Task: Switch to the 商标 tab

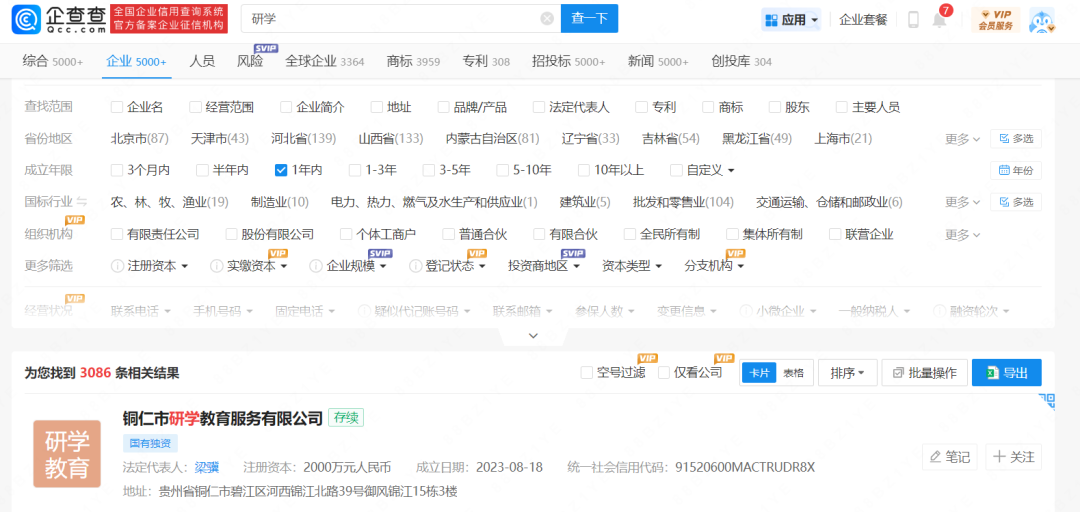Action: click(413, 61)
